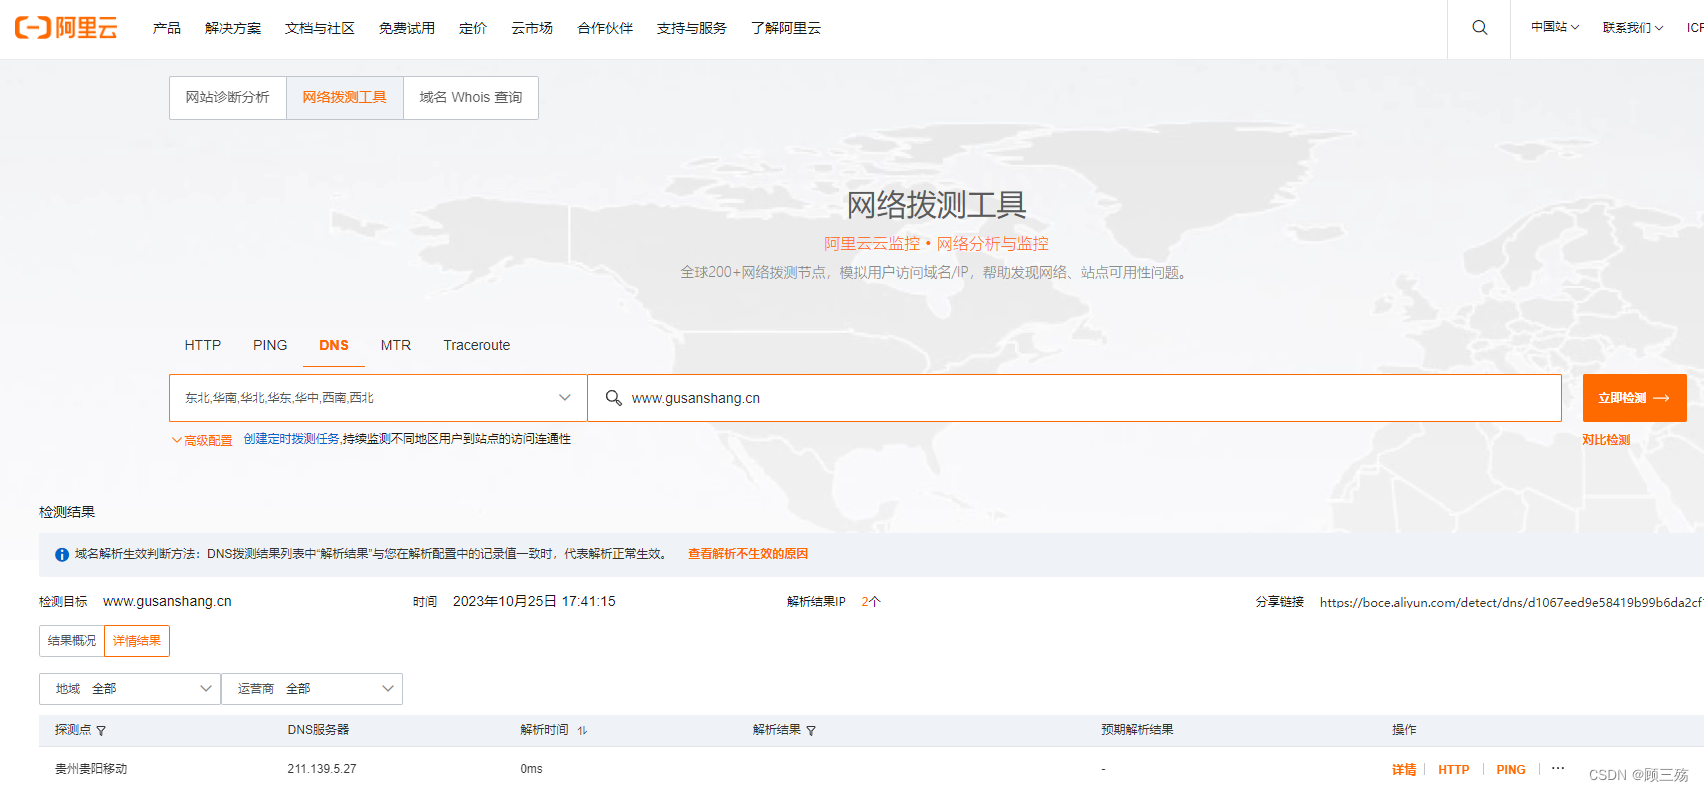Click the share link URL boce.aliyun.com
1704x792 pixels.
point(1511,602)
